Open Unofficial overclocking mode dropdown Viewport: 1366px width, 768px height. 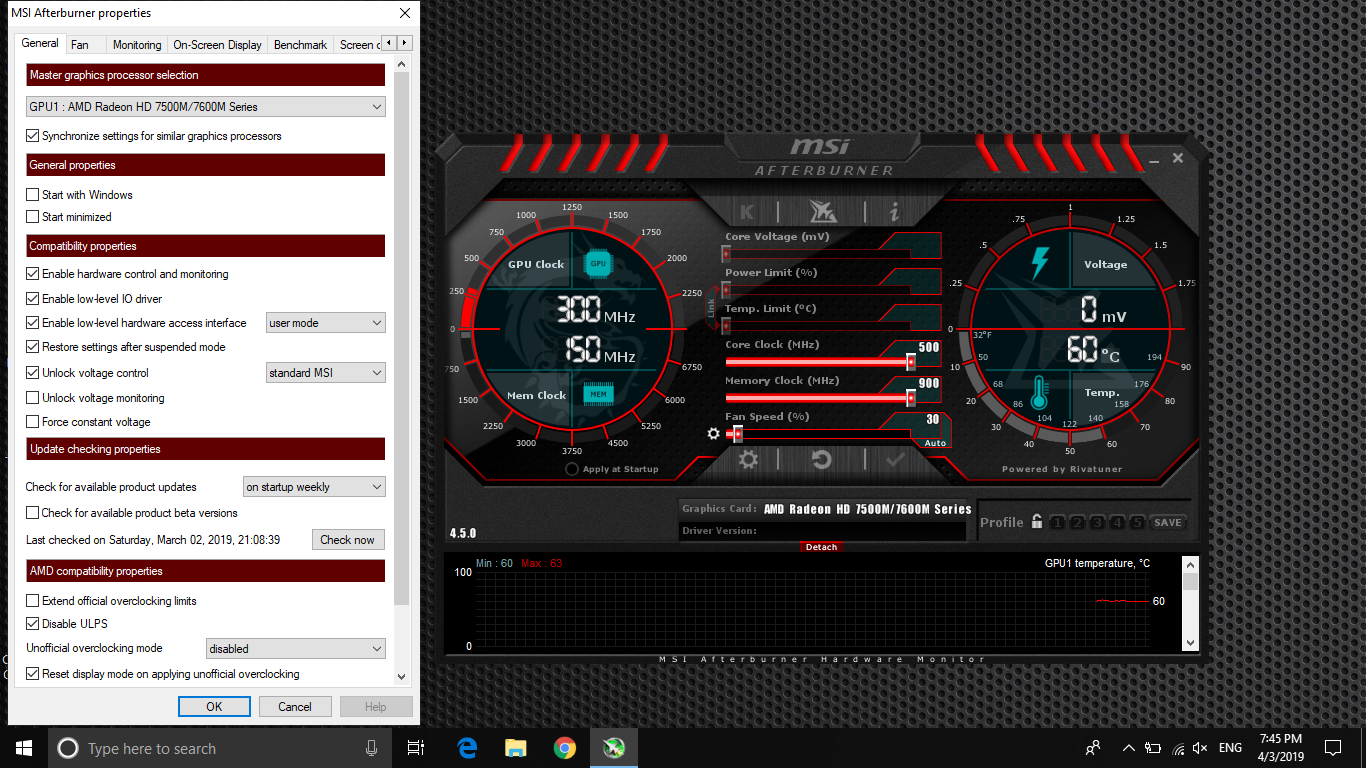pyautogui.click(x=296, y=649)
